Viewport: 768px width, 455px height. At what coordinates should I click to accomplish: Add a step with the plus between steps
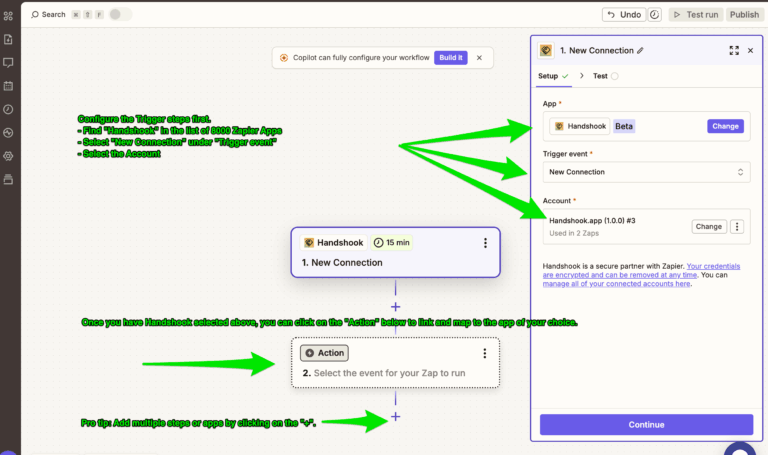(x=396, y=307)
